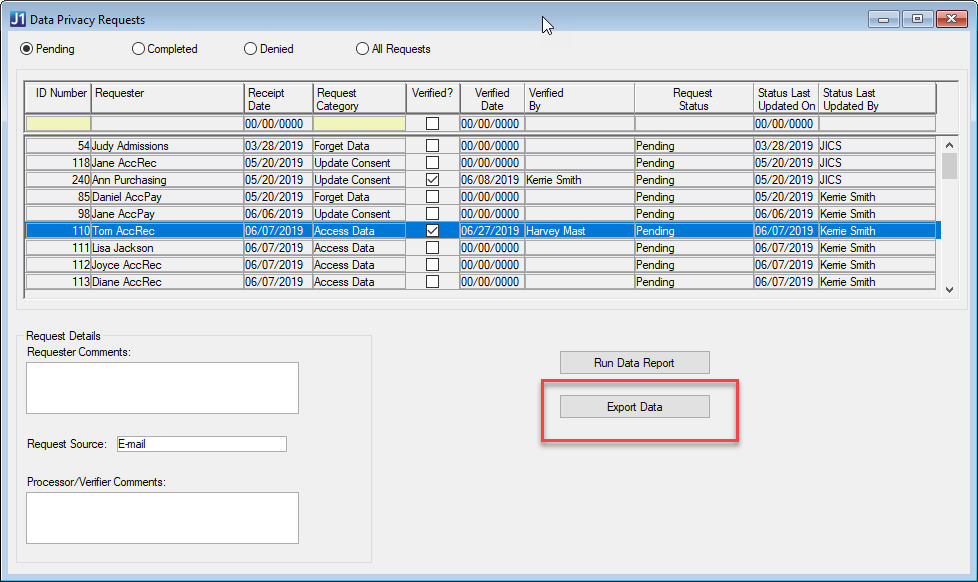Select the Pending radio button

click(27, 49)
